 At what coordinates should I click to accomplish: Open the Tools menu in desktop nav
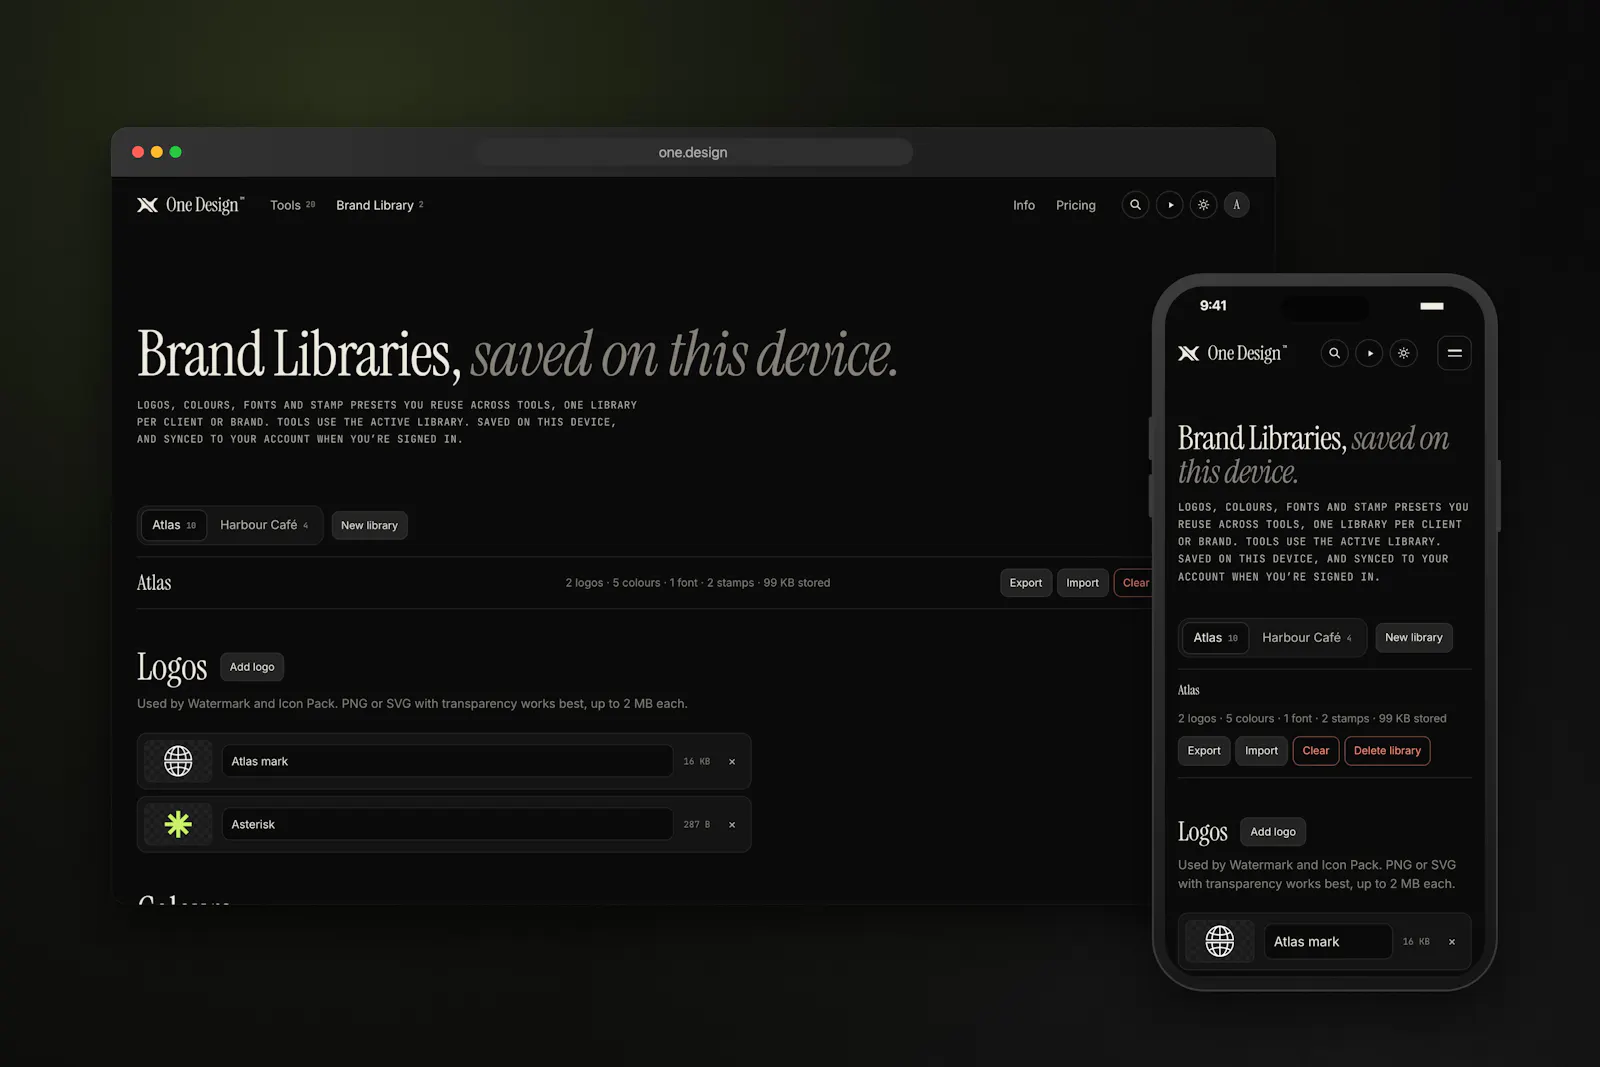point(292,205)
